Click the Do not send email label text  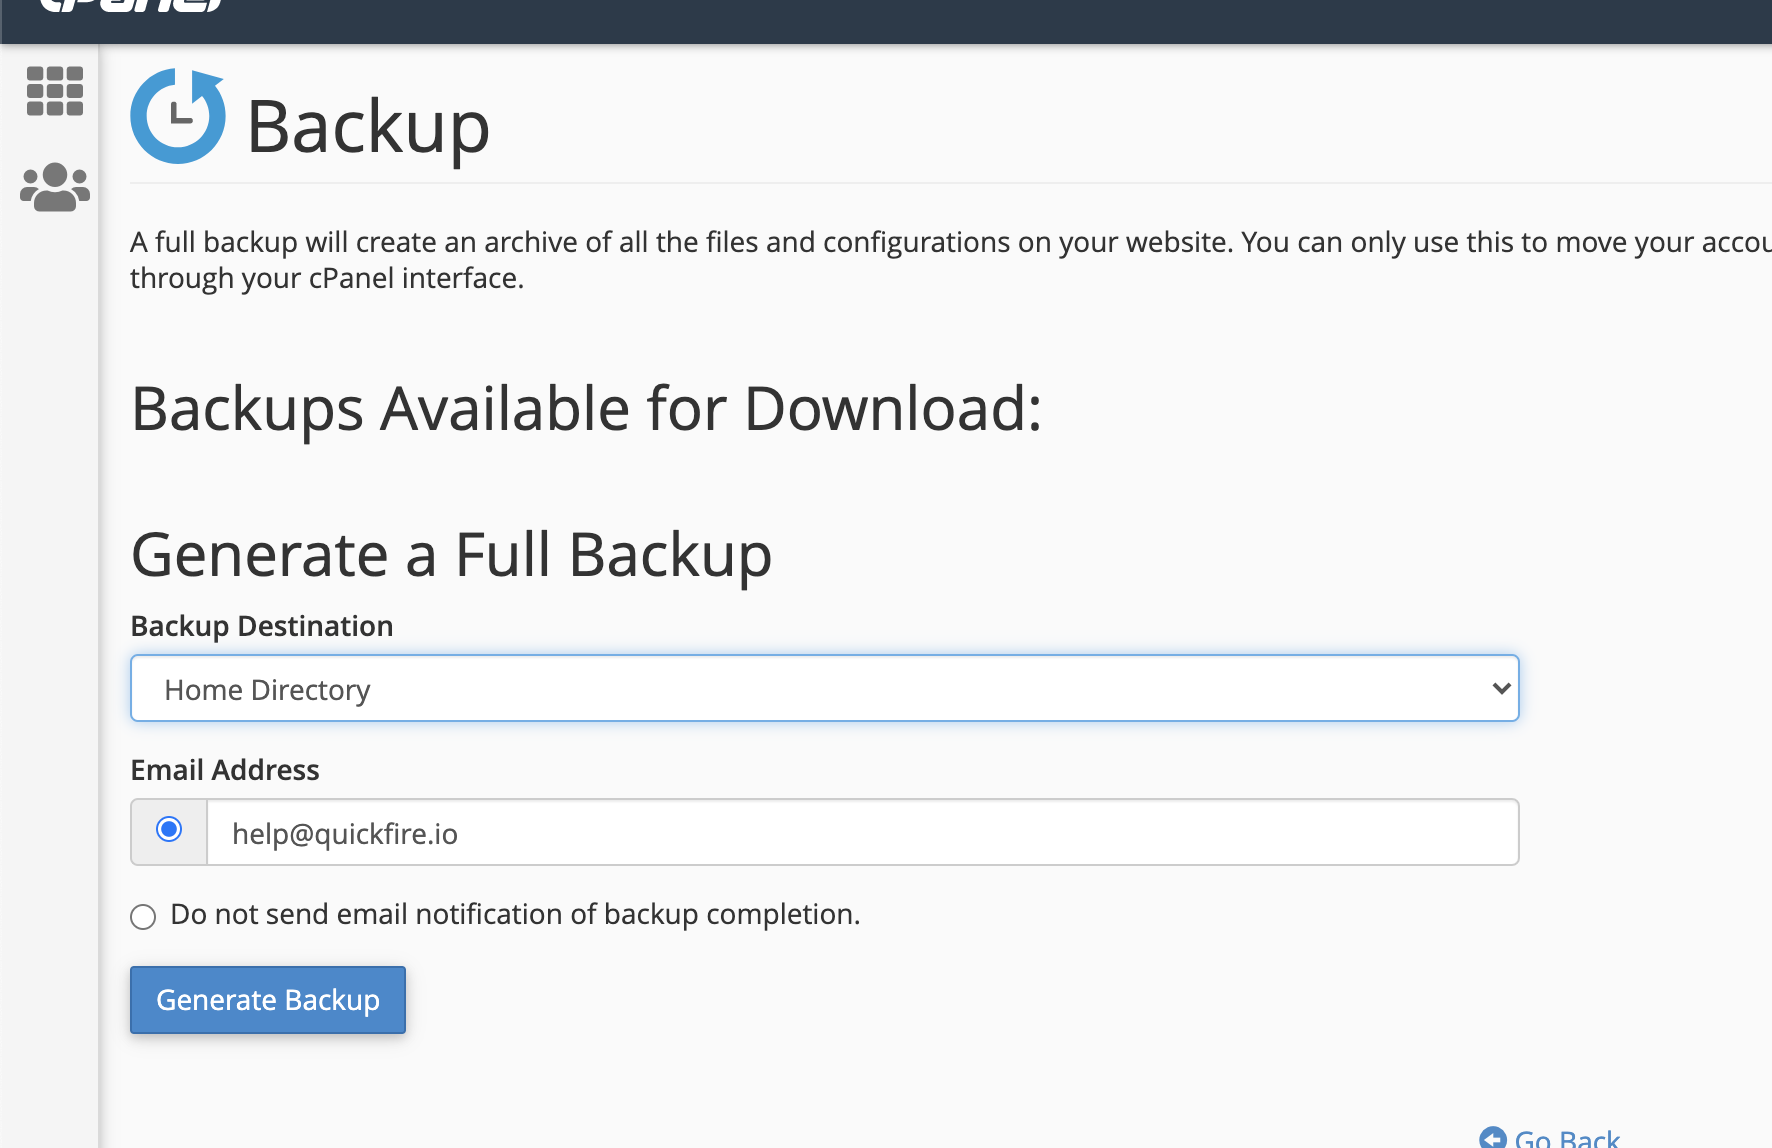click(515, 914)
